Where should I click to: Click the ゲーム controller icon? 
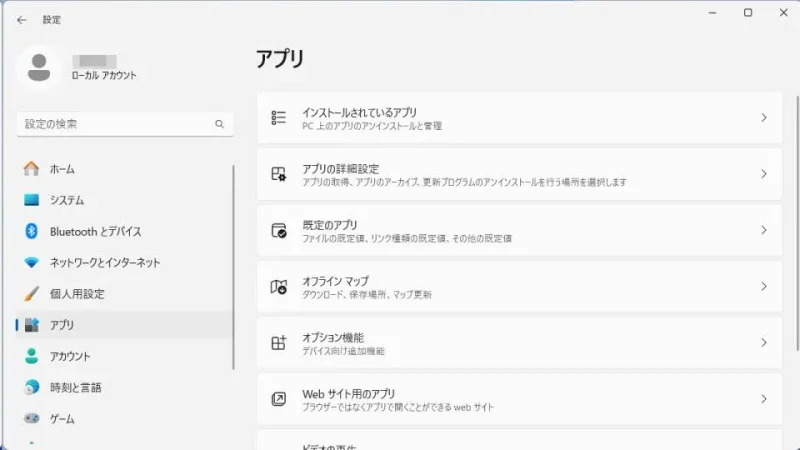31,419
